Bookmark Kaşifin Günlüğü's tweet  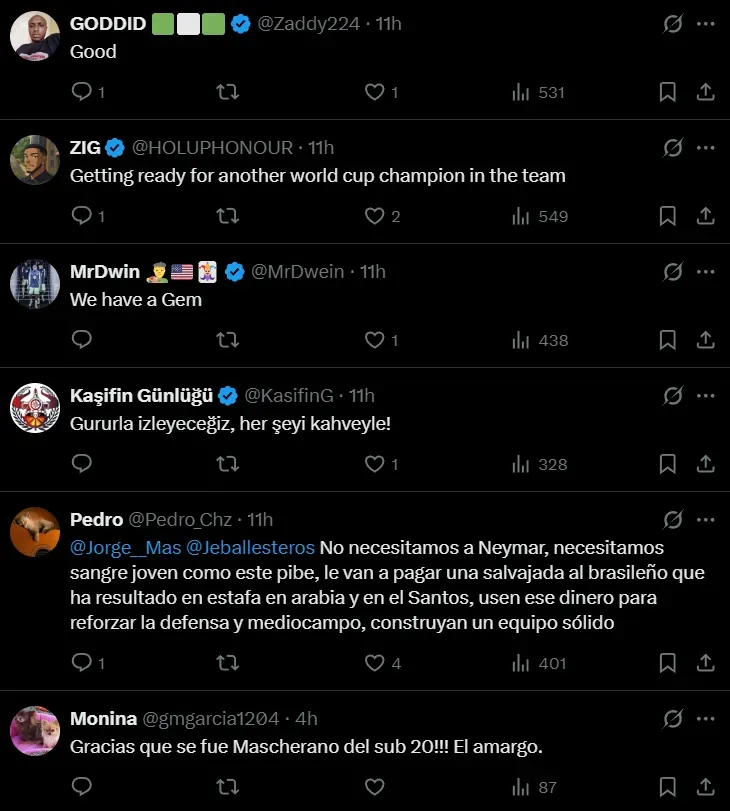click(667, 464)
